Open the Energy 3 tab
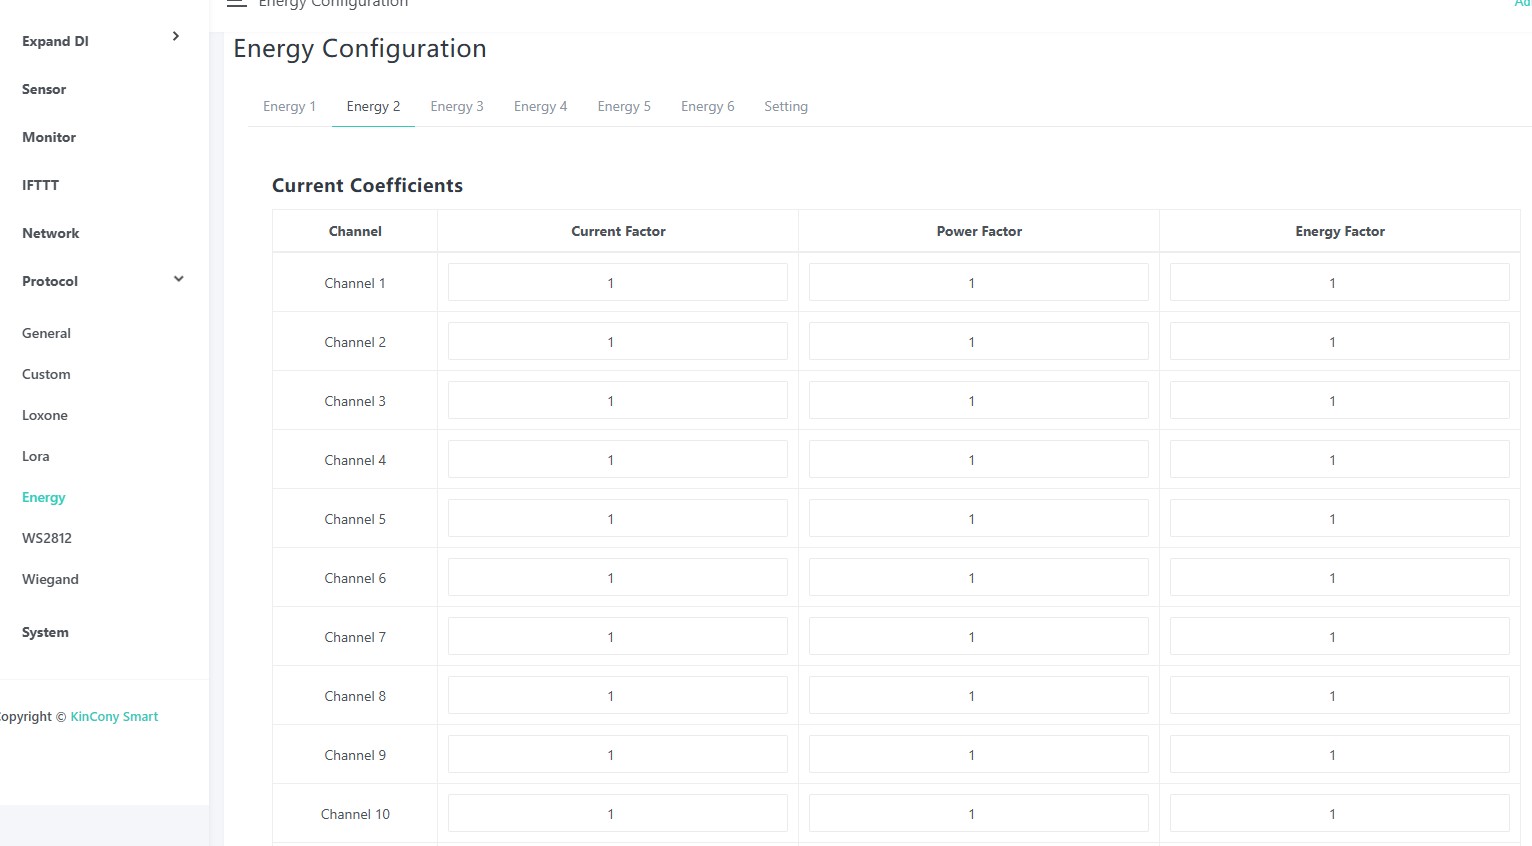Screen dimensions: 1532x846 coord(457,106)
